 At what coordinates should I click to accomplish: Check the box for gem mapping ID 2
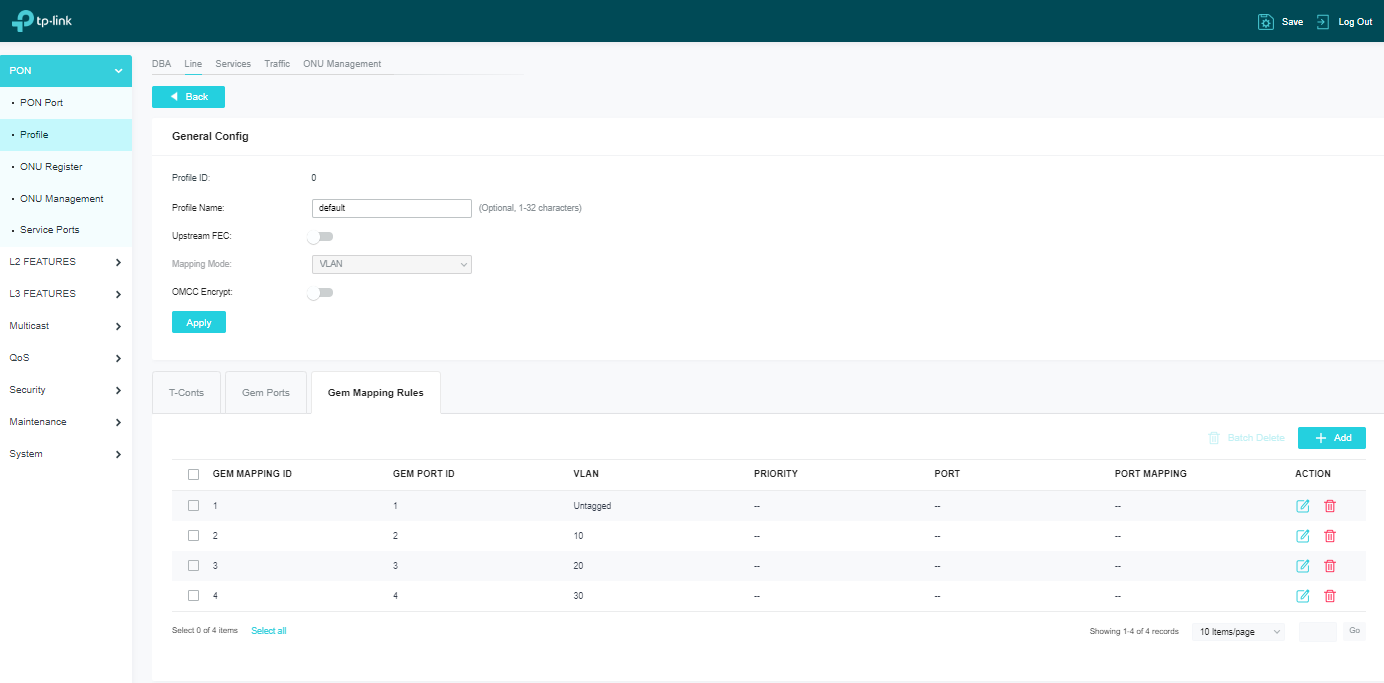click(x=193, y=536)
